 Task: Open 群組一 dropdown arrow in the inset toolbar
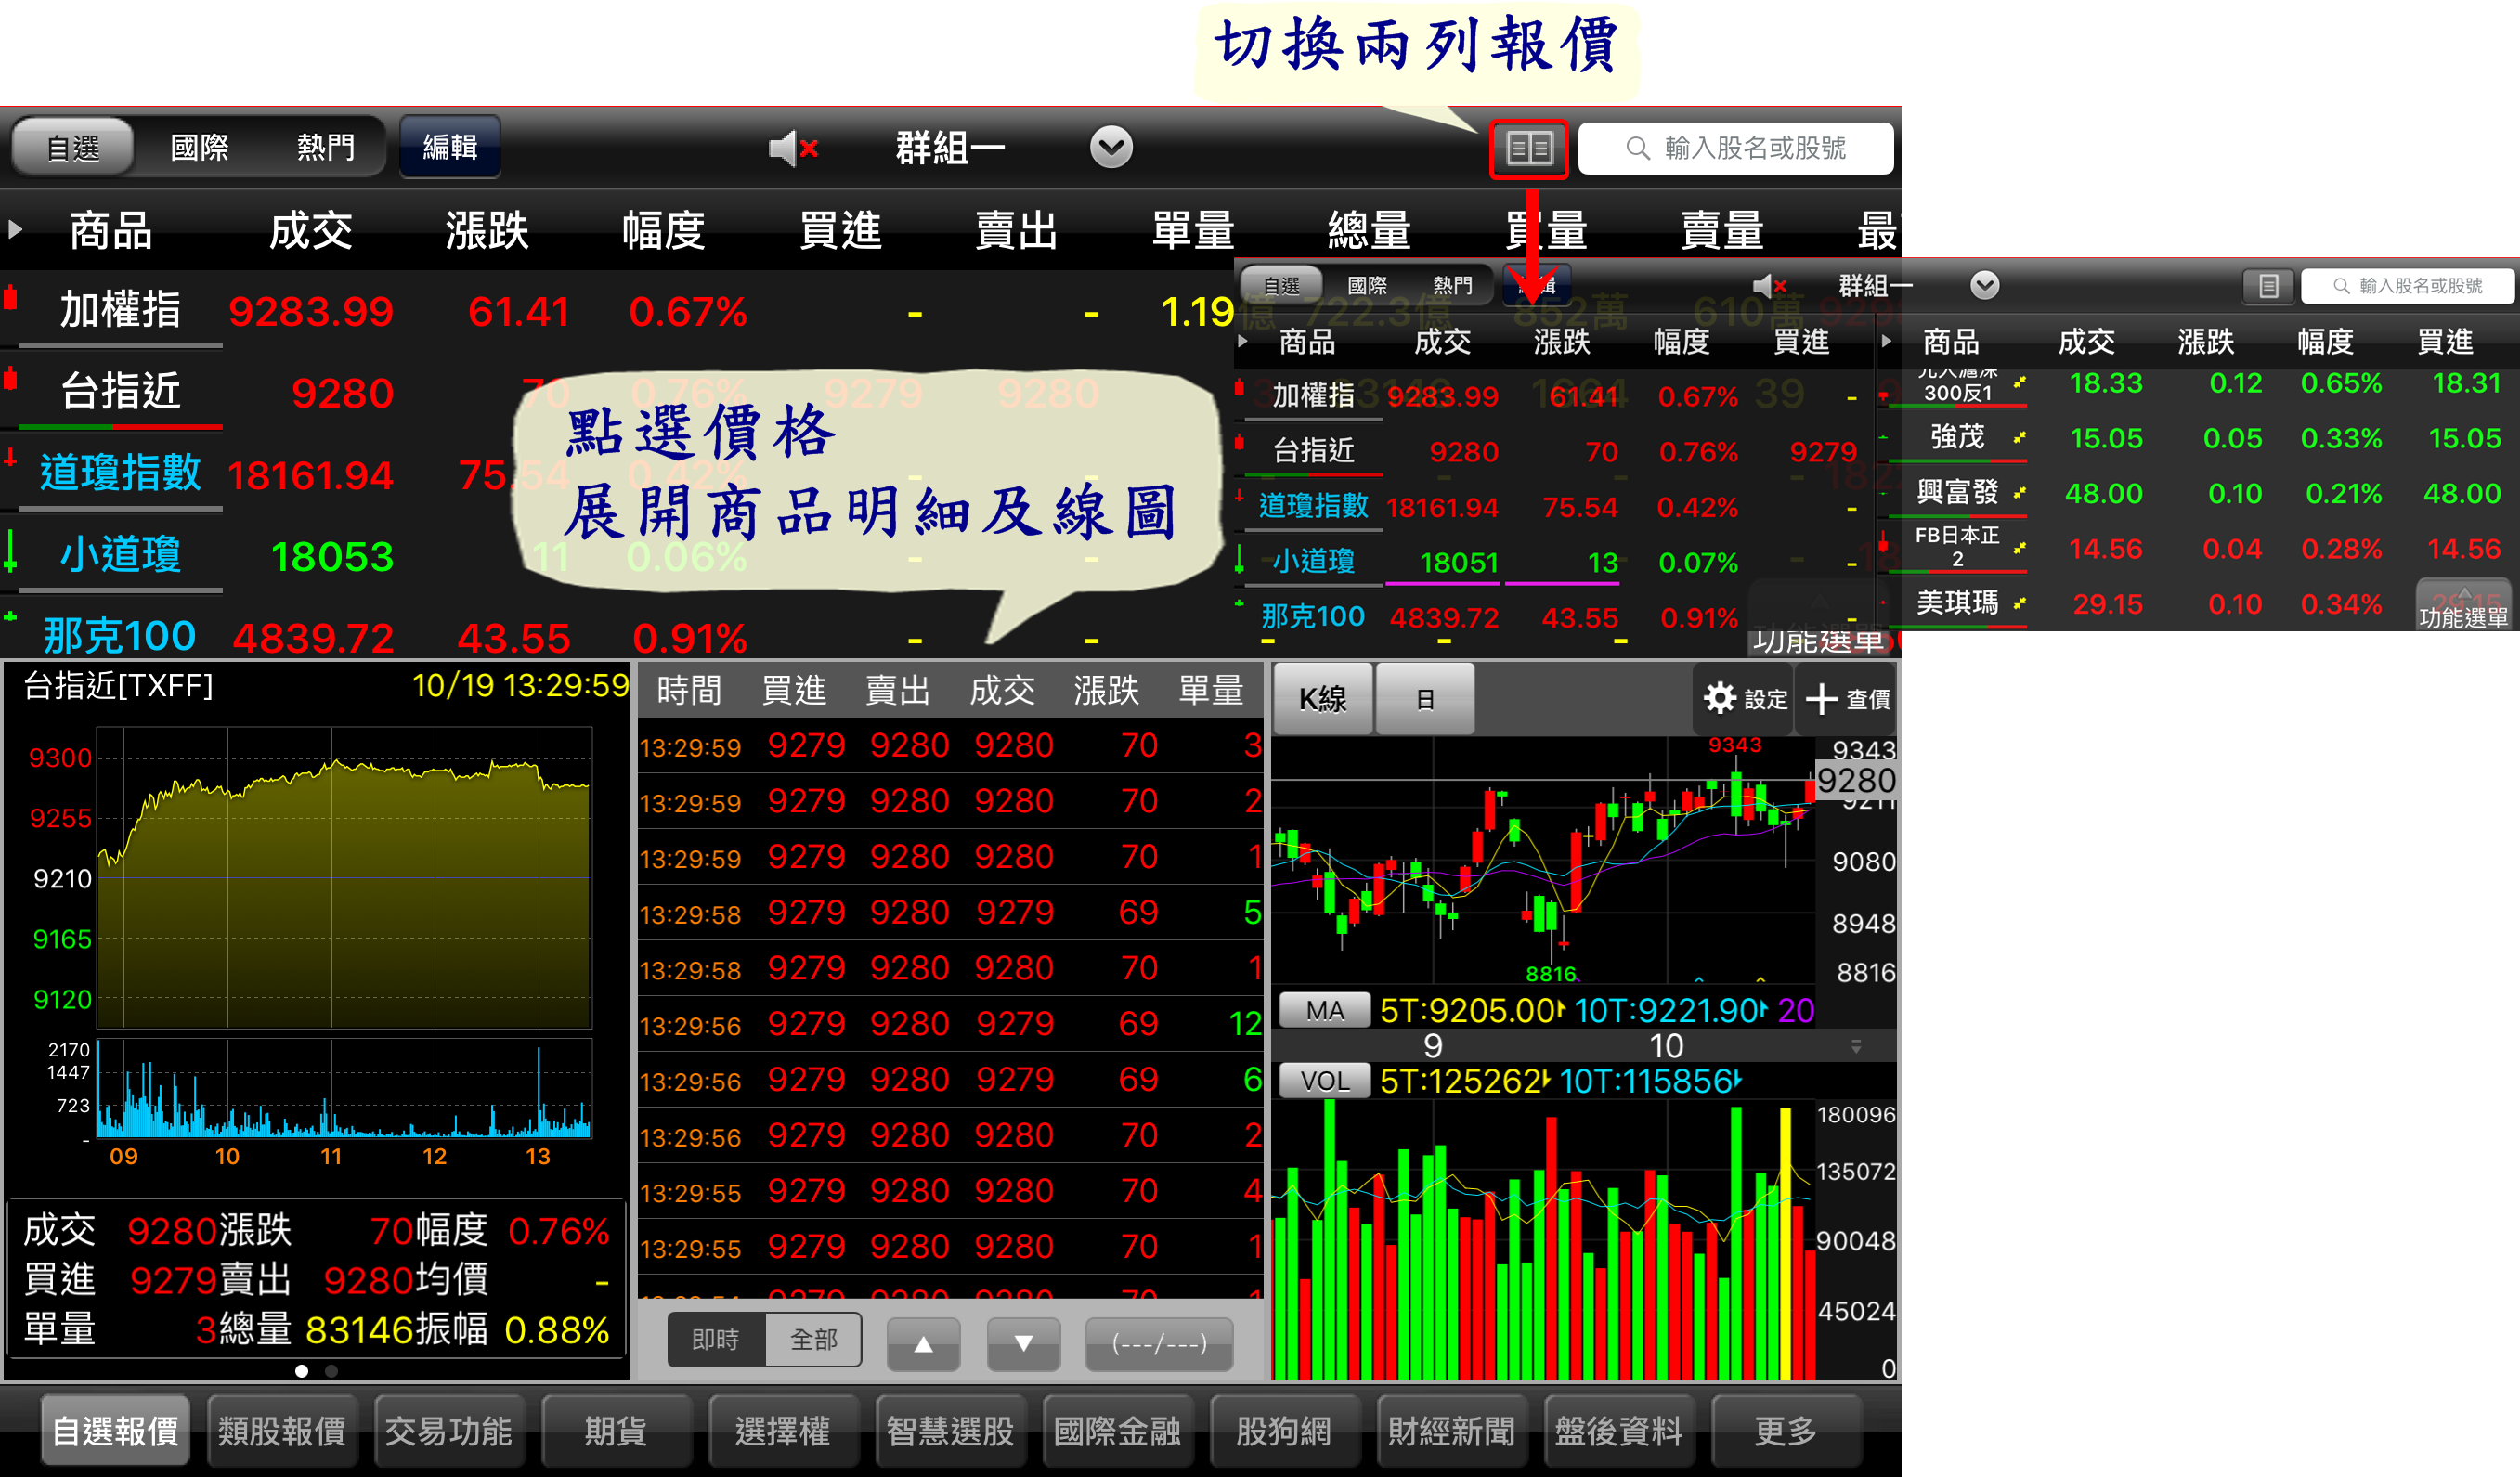pyautogui.click(x=1984, y=285)
